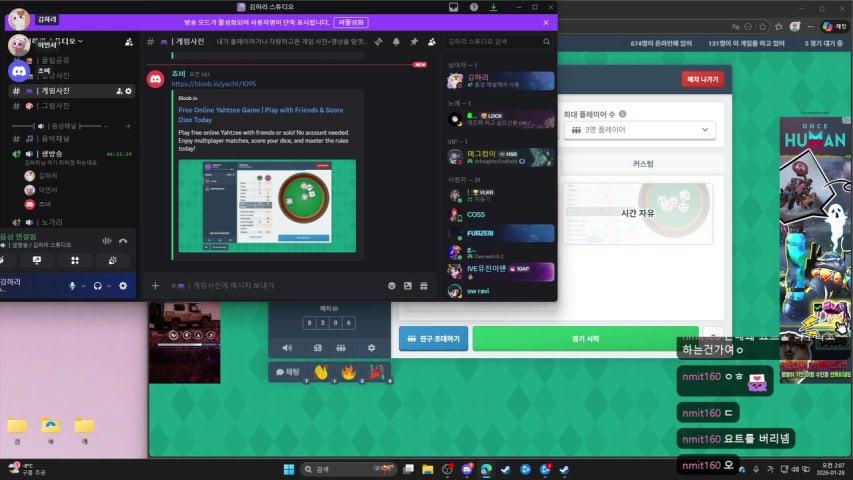This screenshot has width=853, height=480.
Task: Click the invite people icon beside server name
Action: tap(129, 42)
